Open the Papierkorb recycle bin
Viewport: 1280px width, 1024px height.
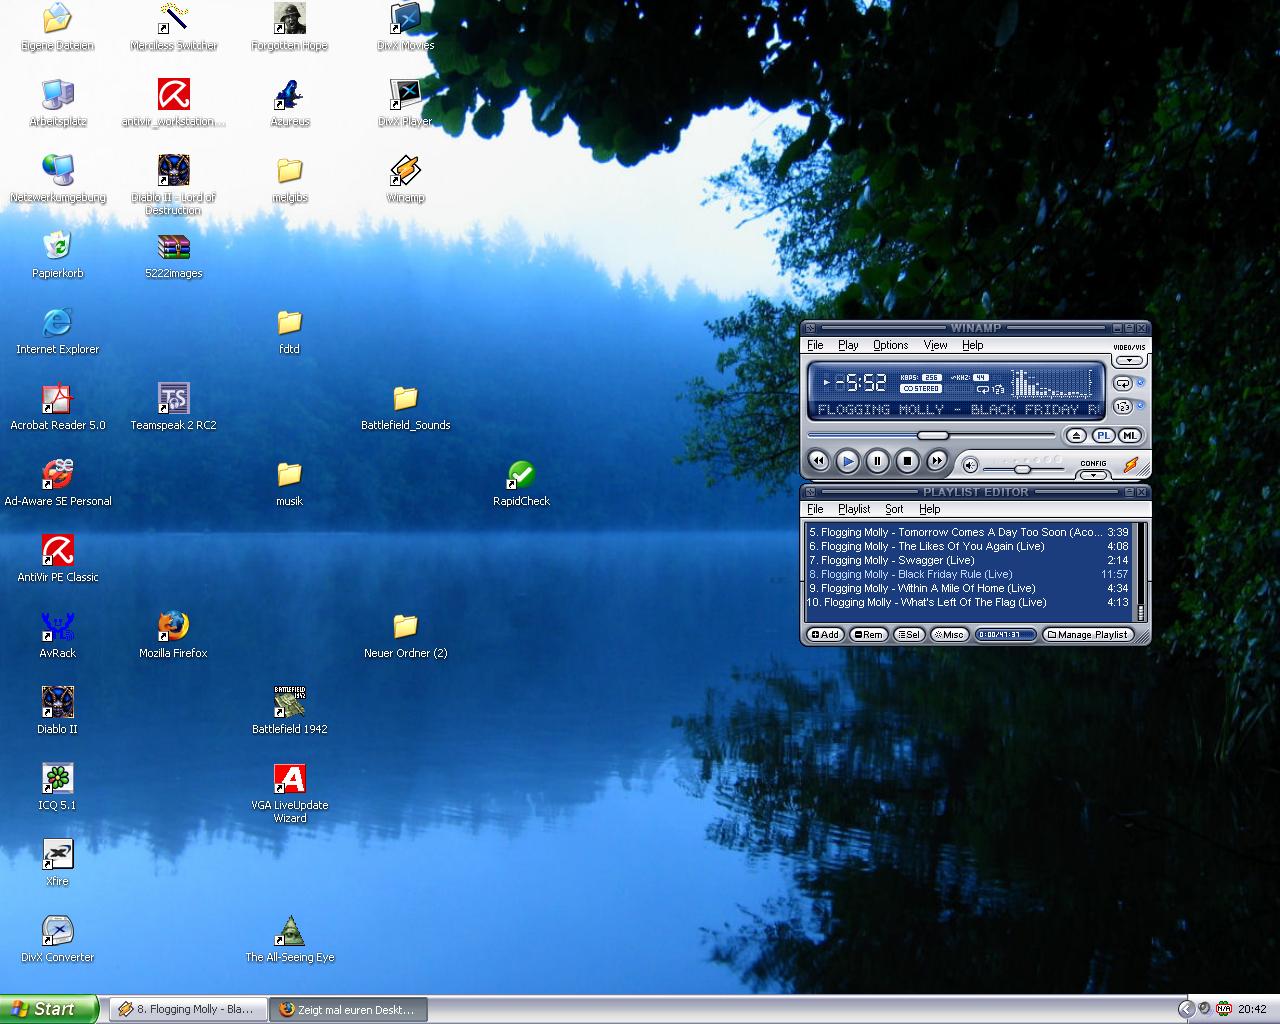[x=58, y=255]
